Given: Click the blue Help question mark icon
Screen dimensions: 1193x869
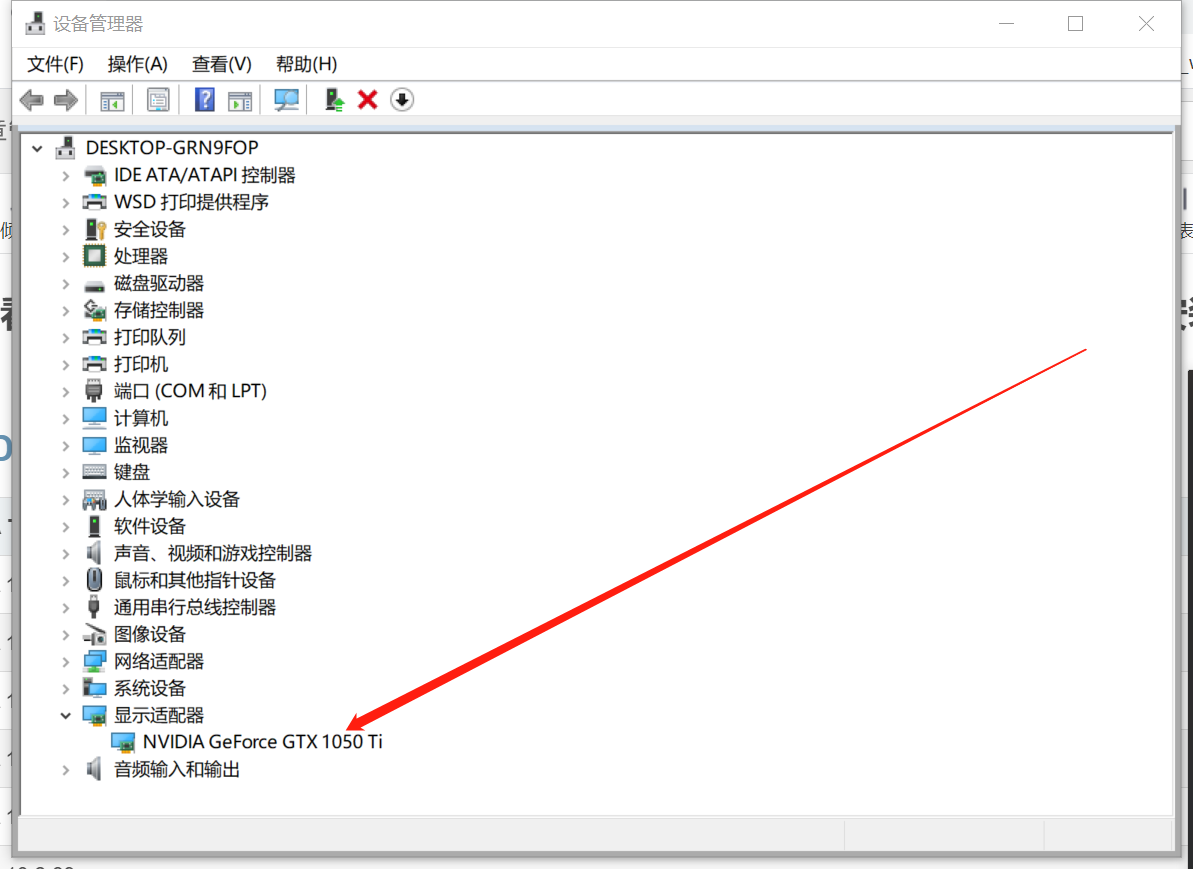Looking at the screenshot, I should point(205,100).
